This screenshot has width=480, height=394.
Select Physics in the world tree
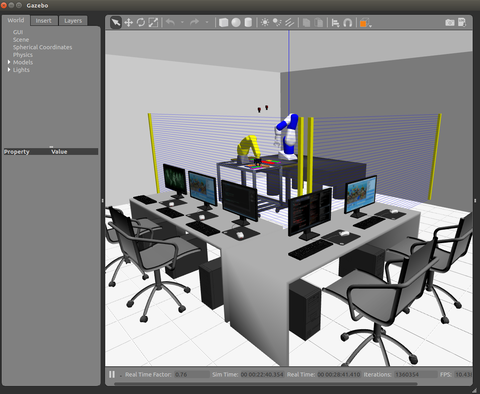(x=23, y=55)
